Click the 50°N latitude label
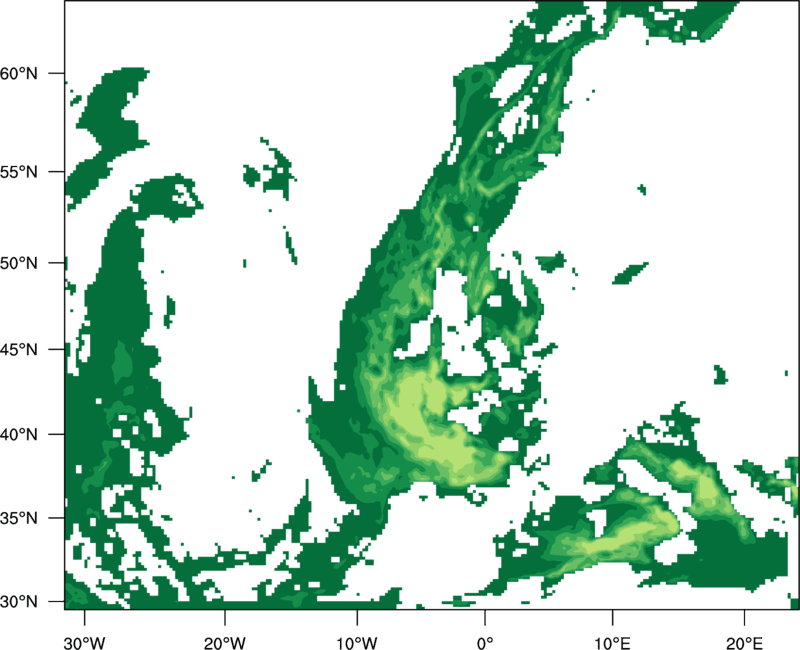 tap(19, 263)
